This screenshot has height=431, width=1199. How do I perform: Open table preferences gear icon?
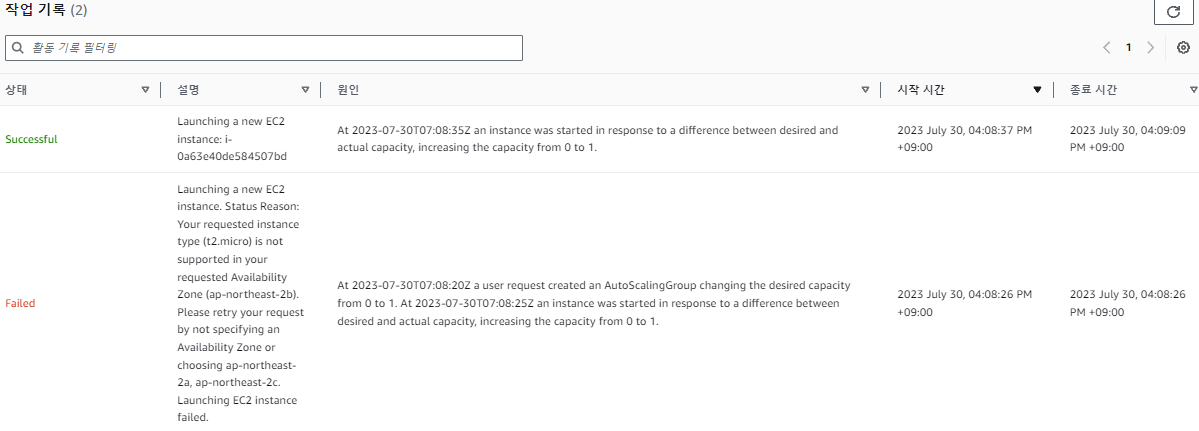point(1183,47)
